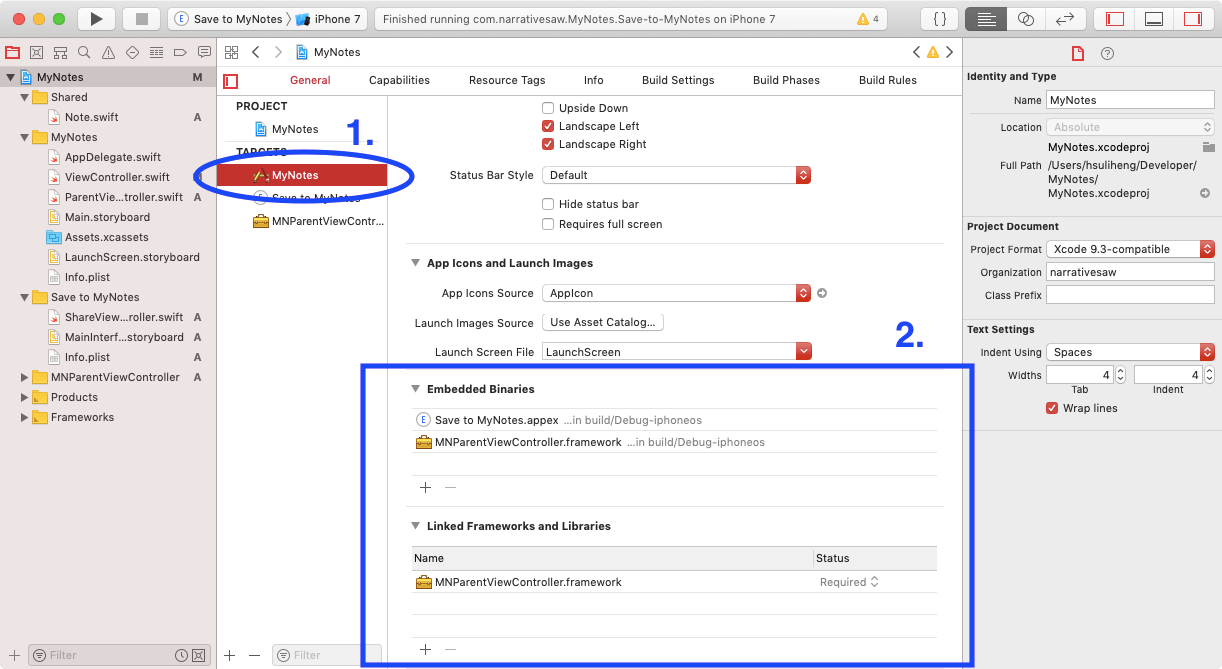Uncheck Landscape Right orientation

548,144
